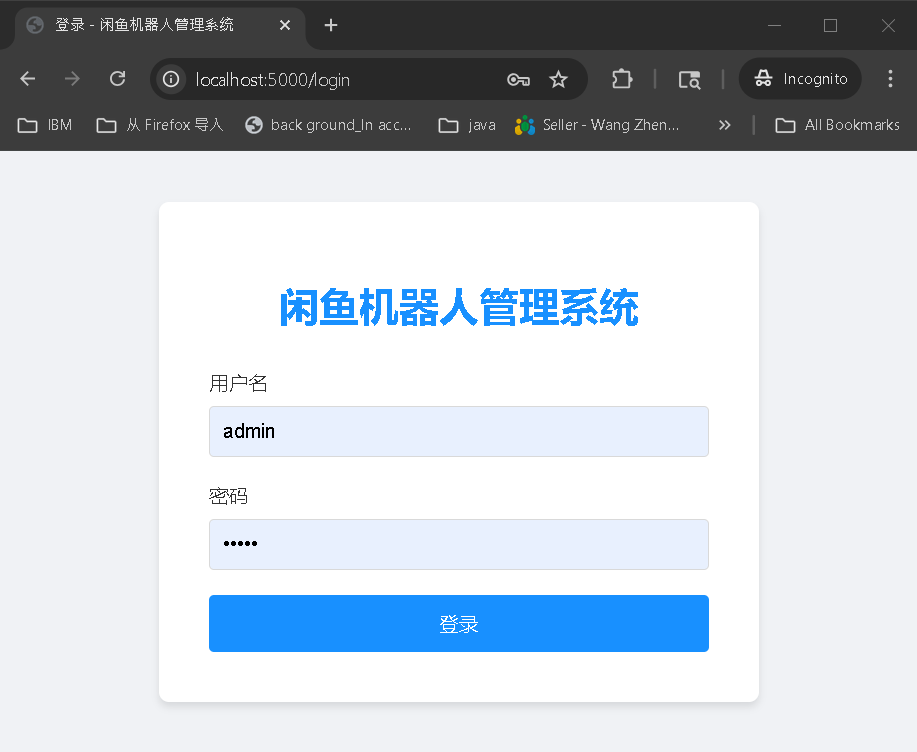Bookmark this page via star icon
The height and width of the screenshot is (752, 917).
point(558,78)
